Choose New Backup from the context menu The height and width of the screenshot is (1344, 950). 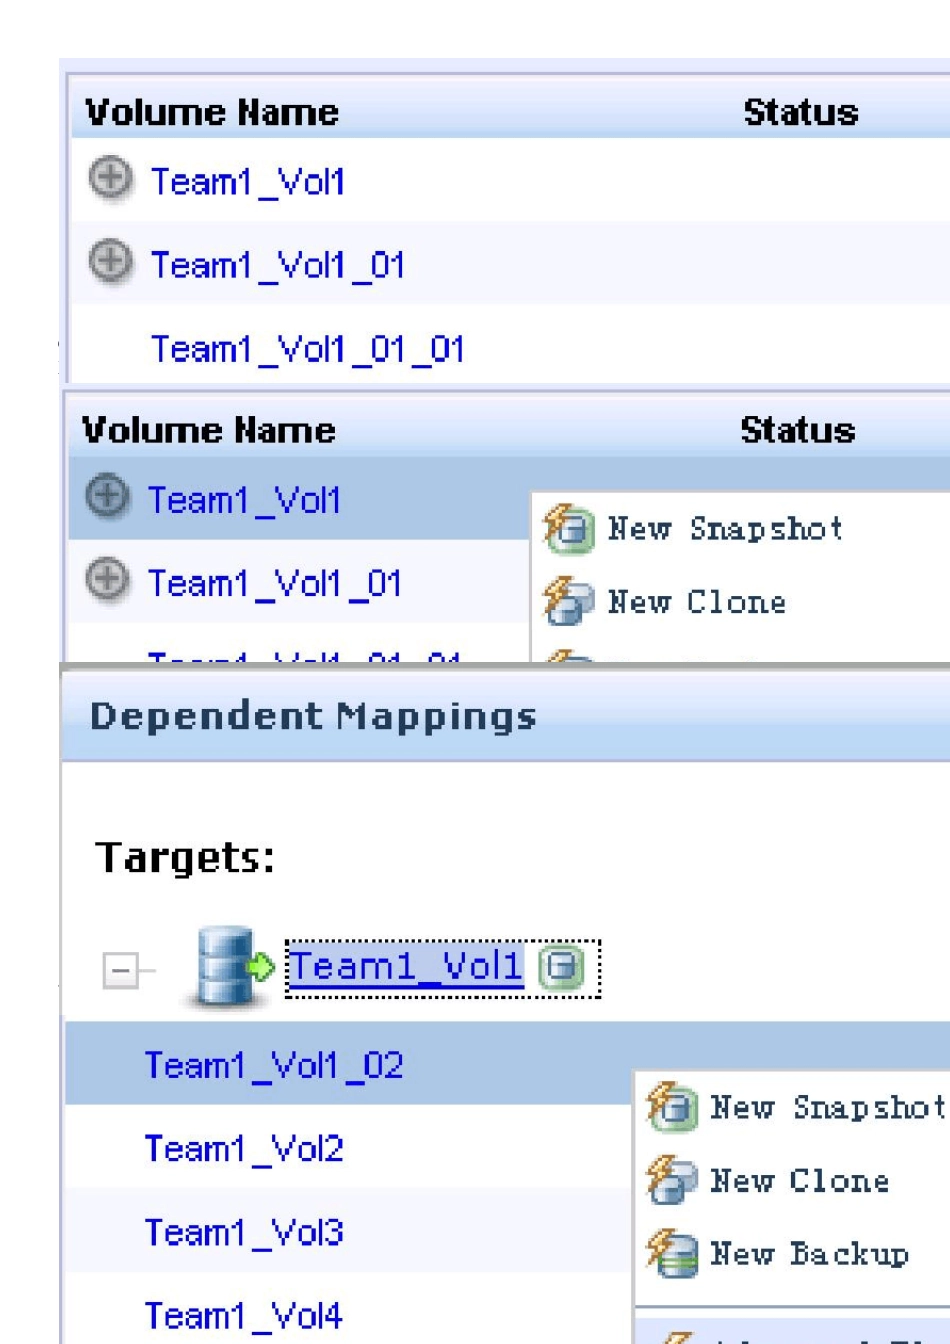(x=778, y=1254)
